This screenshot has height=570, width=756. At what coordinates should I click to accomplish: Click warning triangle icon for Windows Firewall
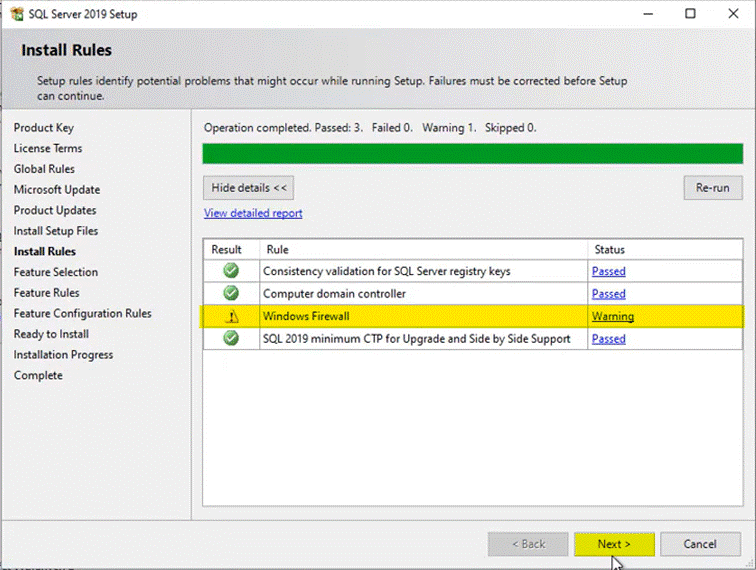tap(232, 316)
